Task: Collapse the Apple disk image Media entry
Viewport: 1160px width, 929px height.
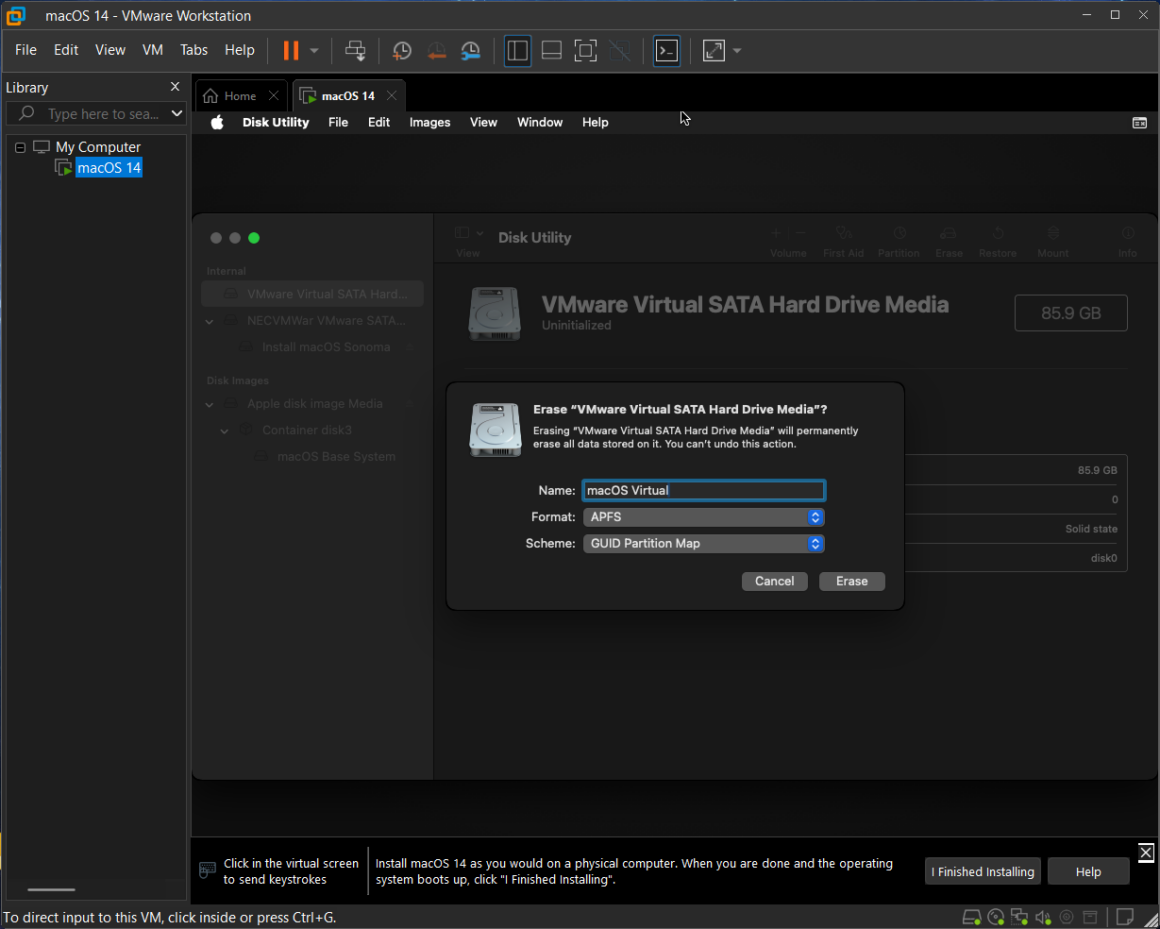Action: 209,404
